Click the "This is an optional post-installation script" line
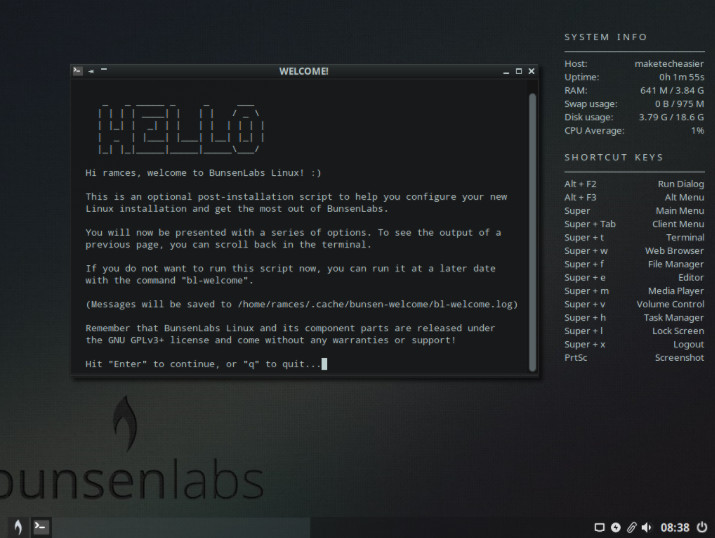Screen dimensions: 715x538 pos(296,197)
